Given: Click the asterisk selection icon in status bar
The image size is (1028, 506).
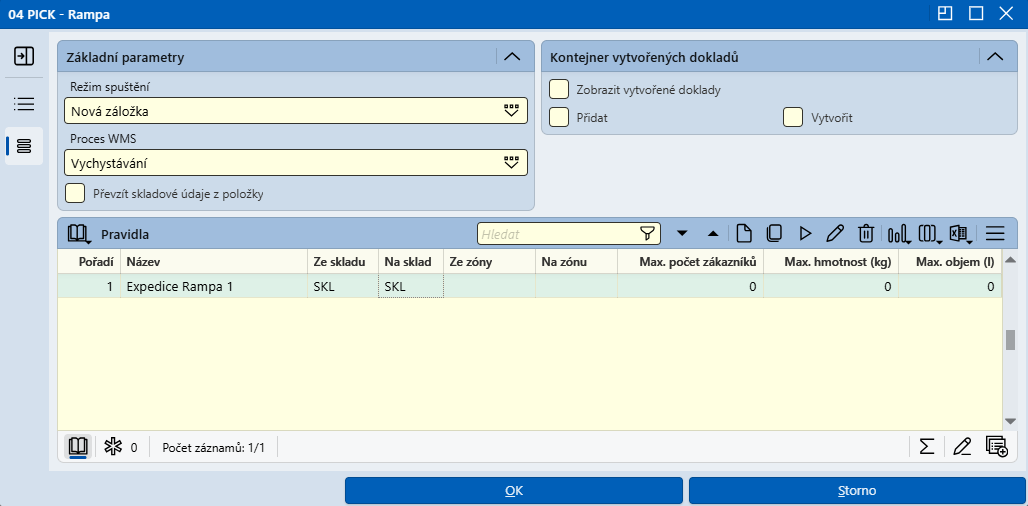Looking at the screenshot, I should (113, 448).
